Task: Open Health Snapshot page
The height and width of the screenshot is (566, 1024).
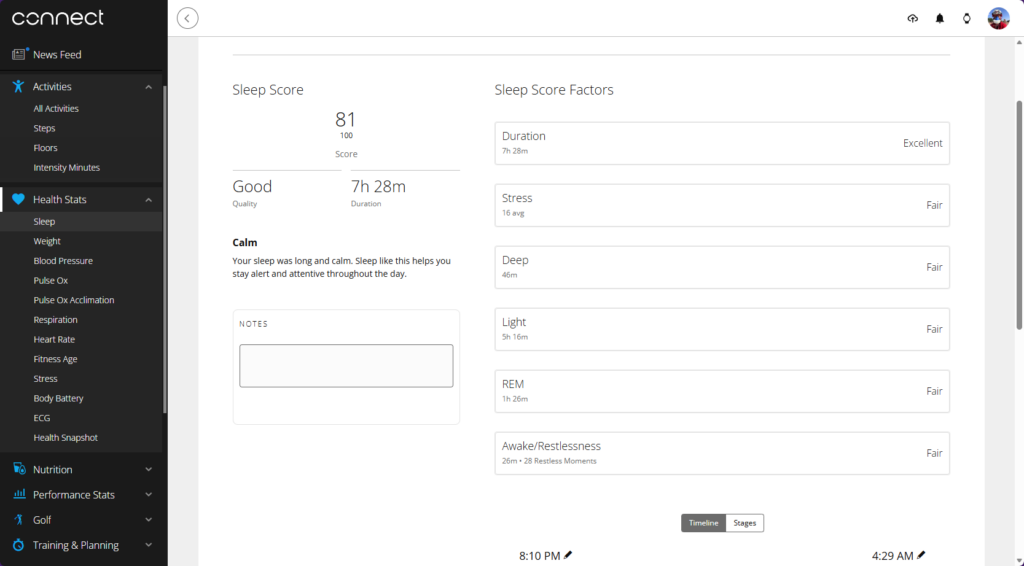Action: coord(65,437)
